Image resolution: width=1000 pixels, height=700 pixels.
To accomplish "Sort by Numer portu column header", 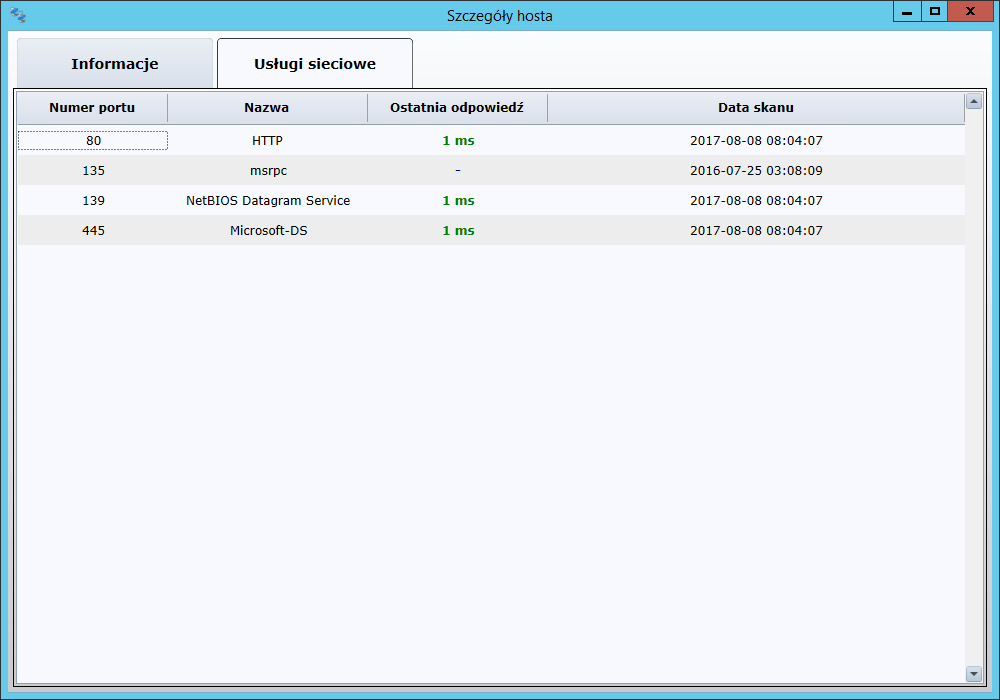I will [92, 108].
